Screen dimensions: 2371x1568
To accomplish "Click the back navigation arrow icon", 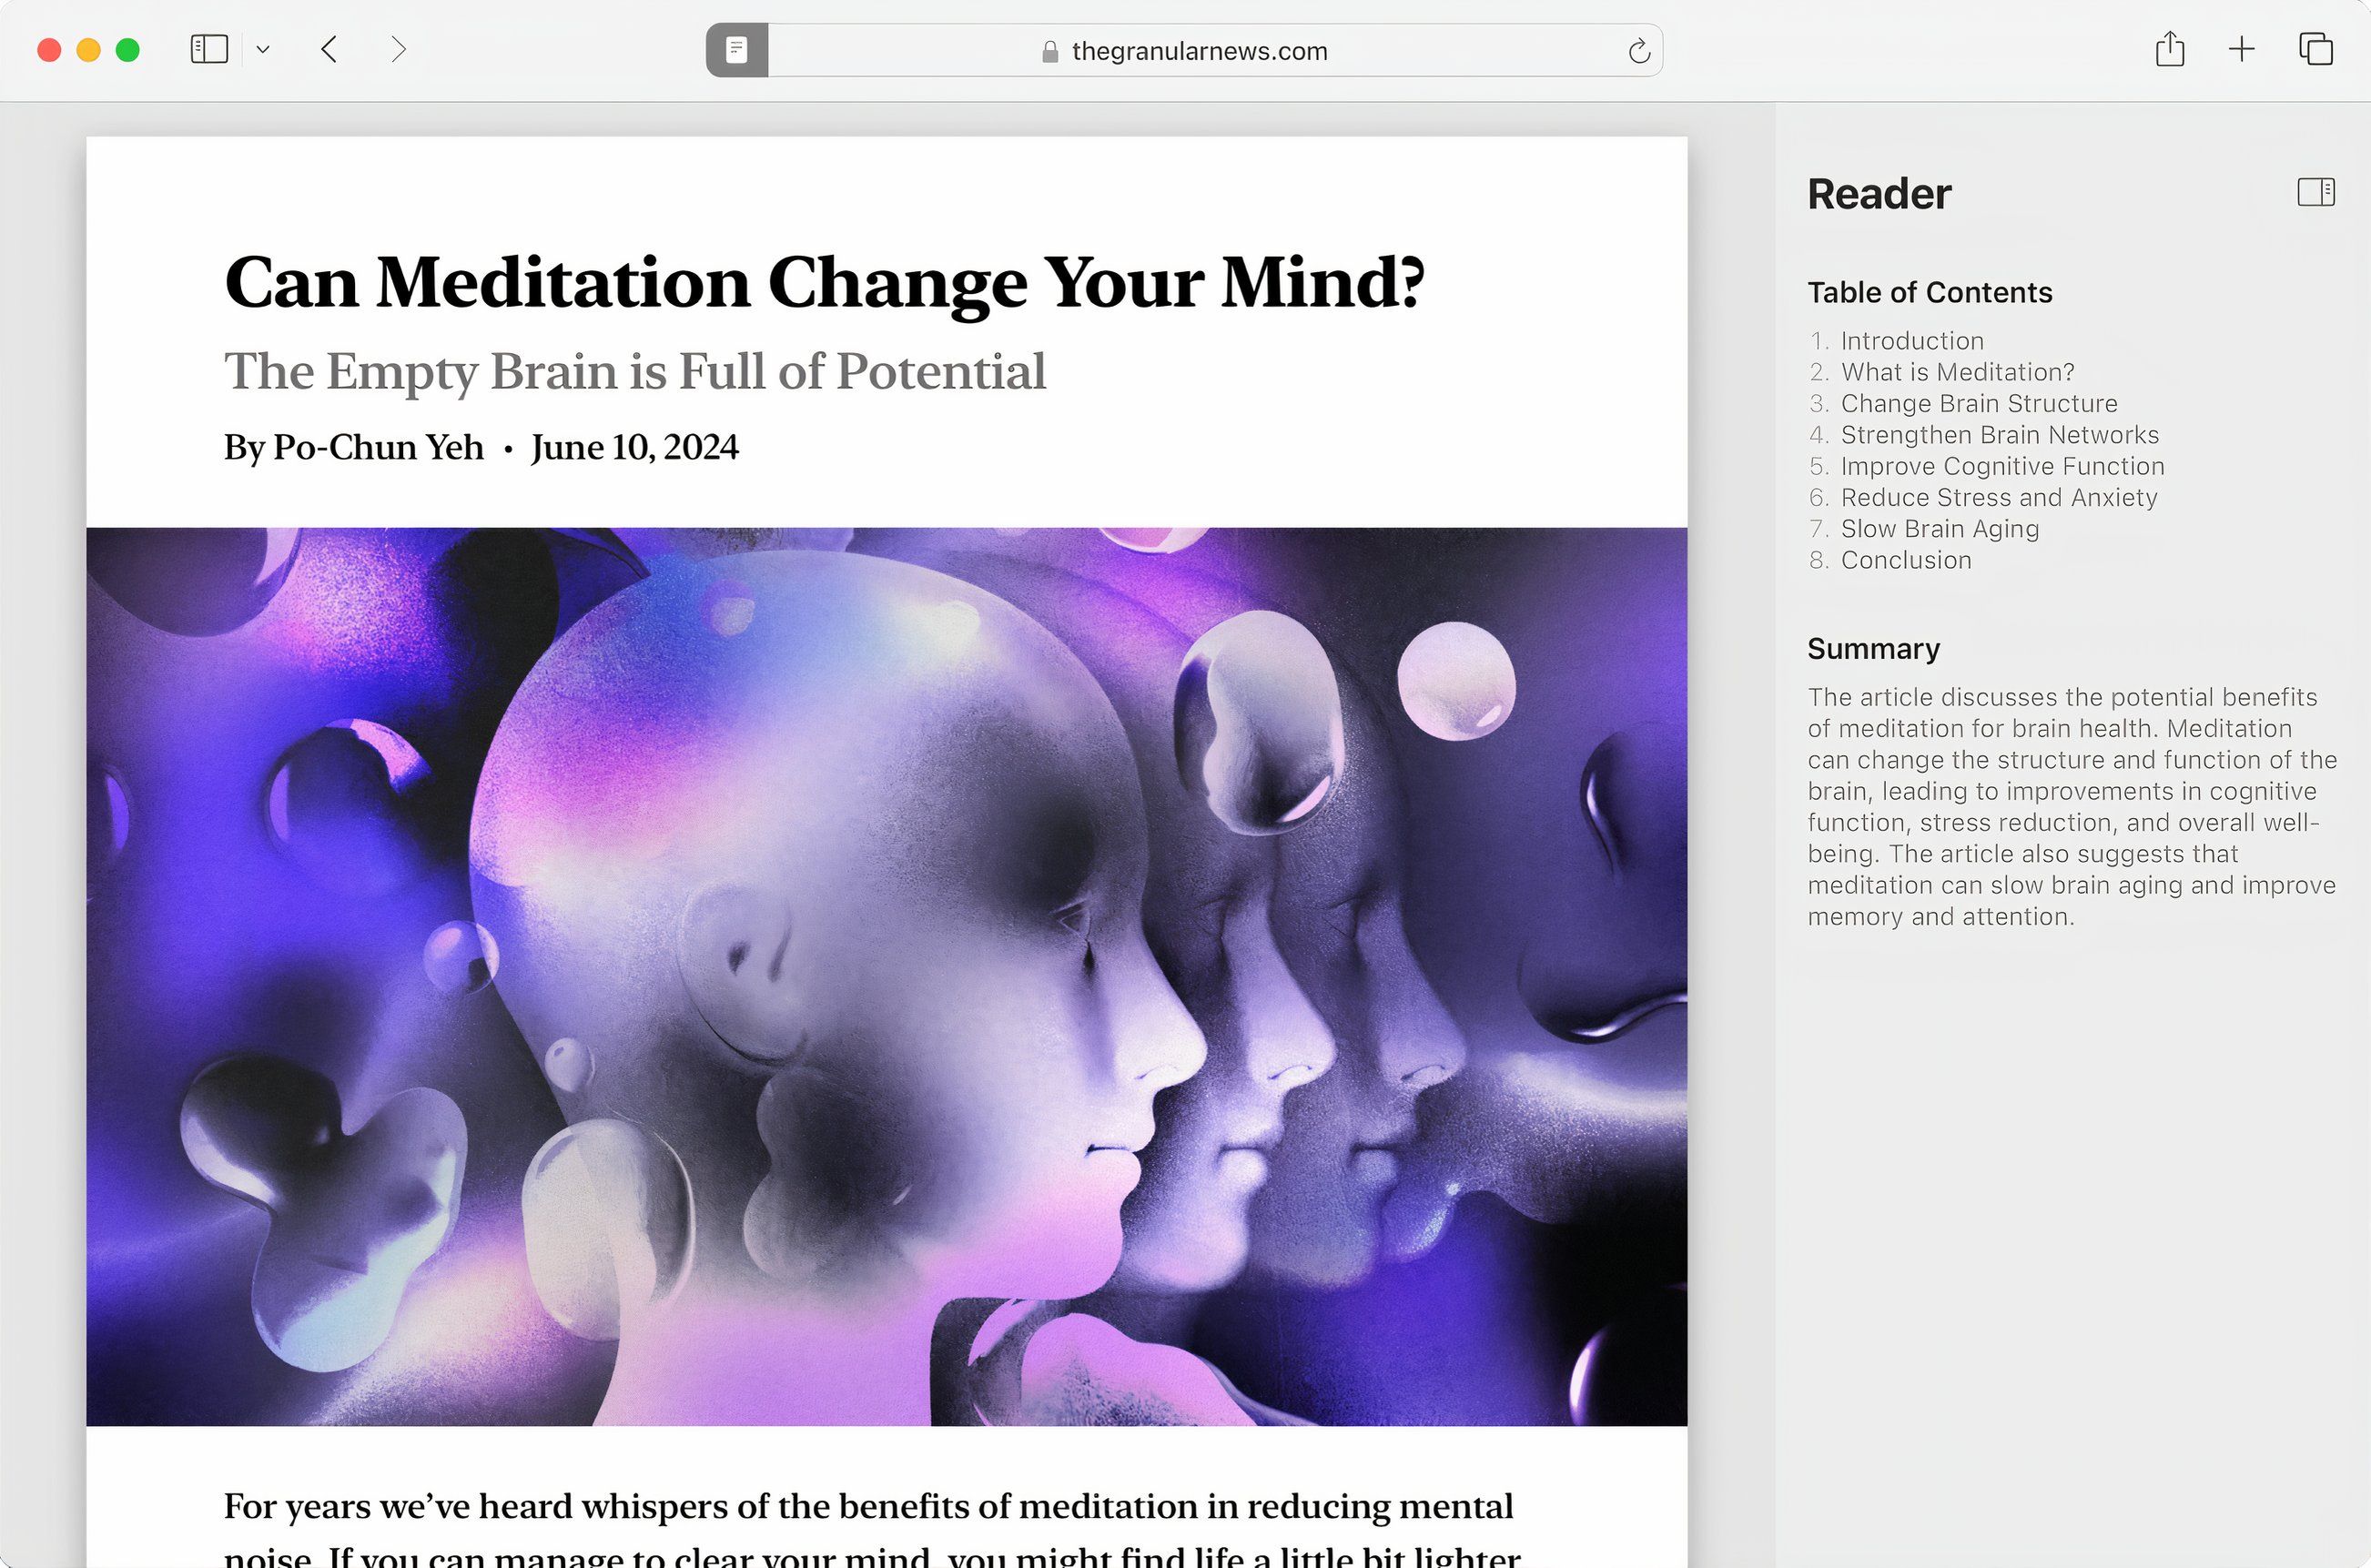I will 330,49.
